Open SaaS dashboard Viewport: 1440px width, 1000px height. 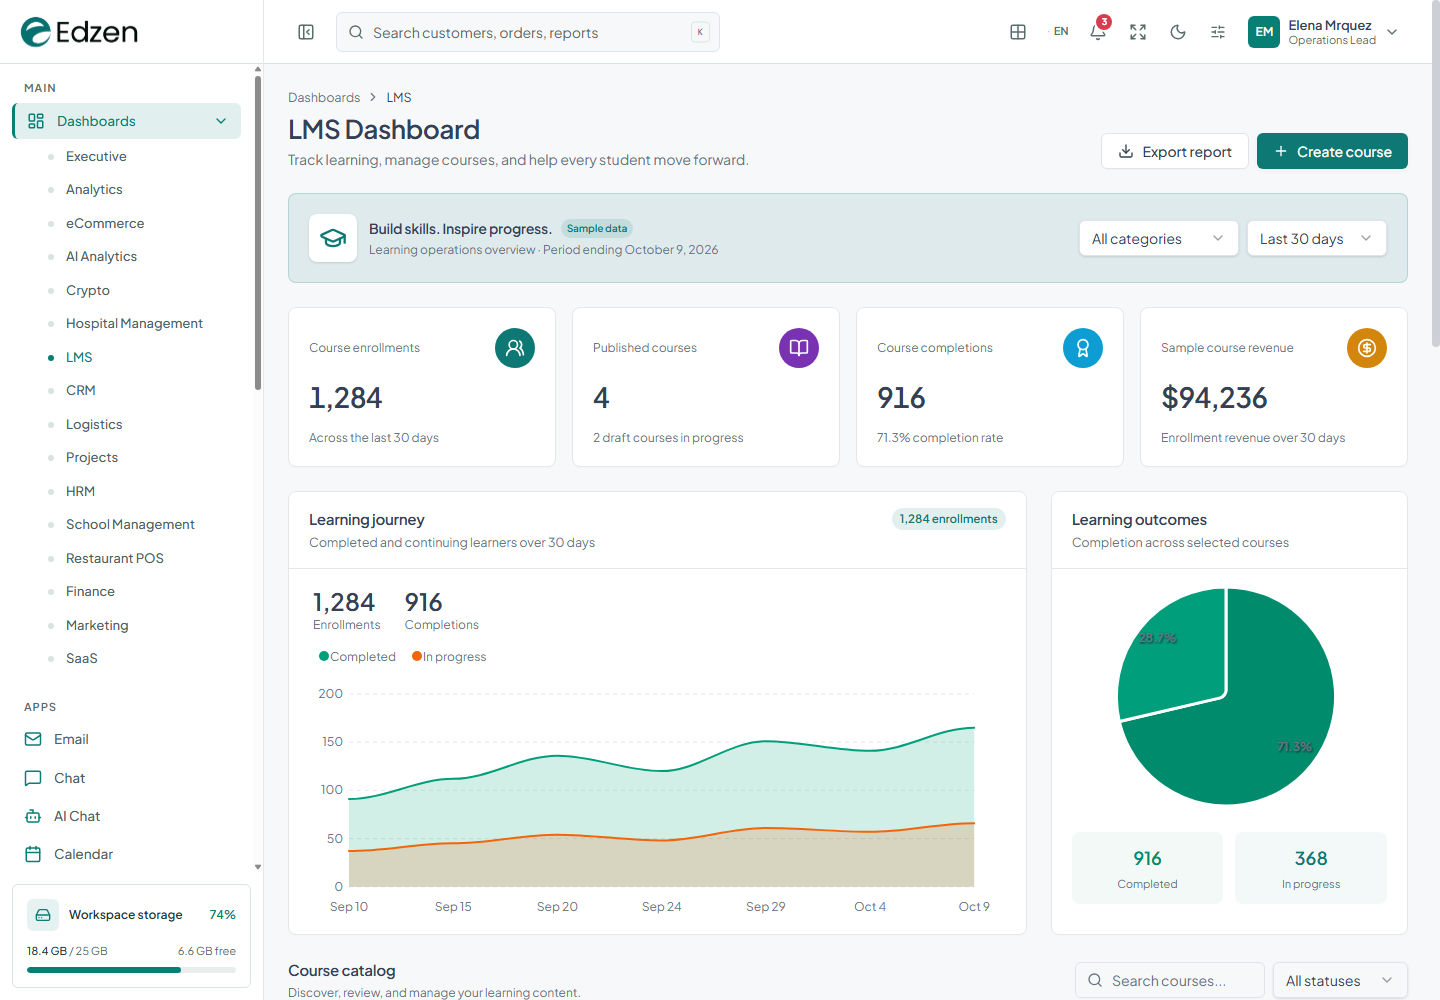pos(82,658)
